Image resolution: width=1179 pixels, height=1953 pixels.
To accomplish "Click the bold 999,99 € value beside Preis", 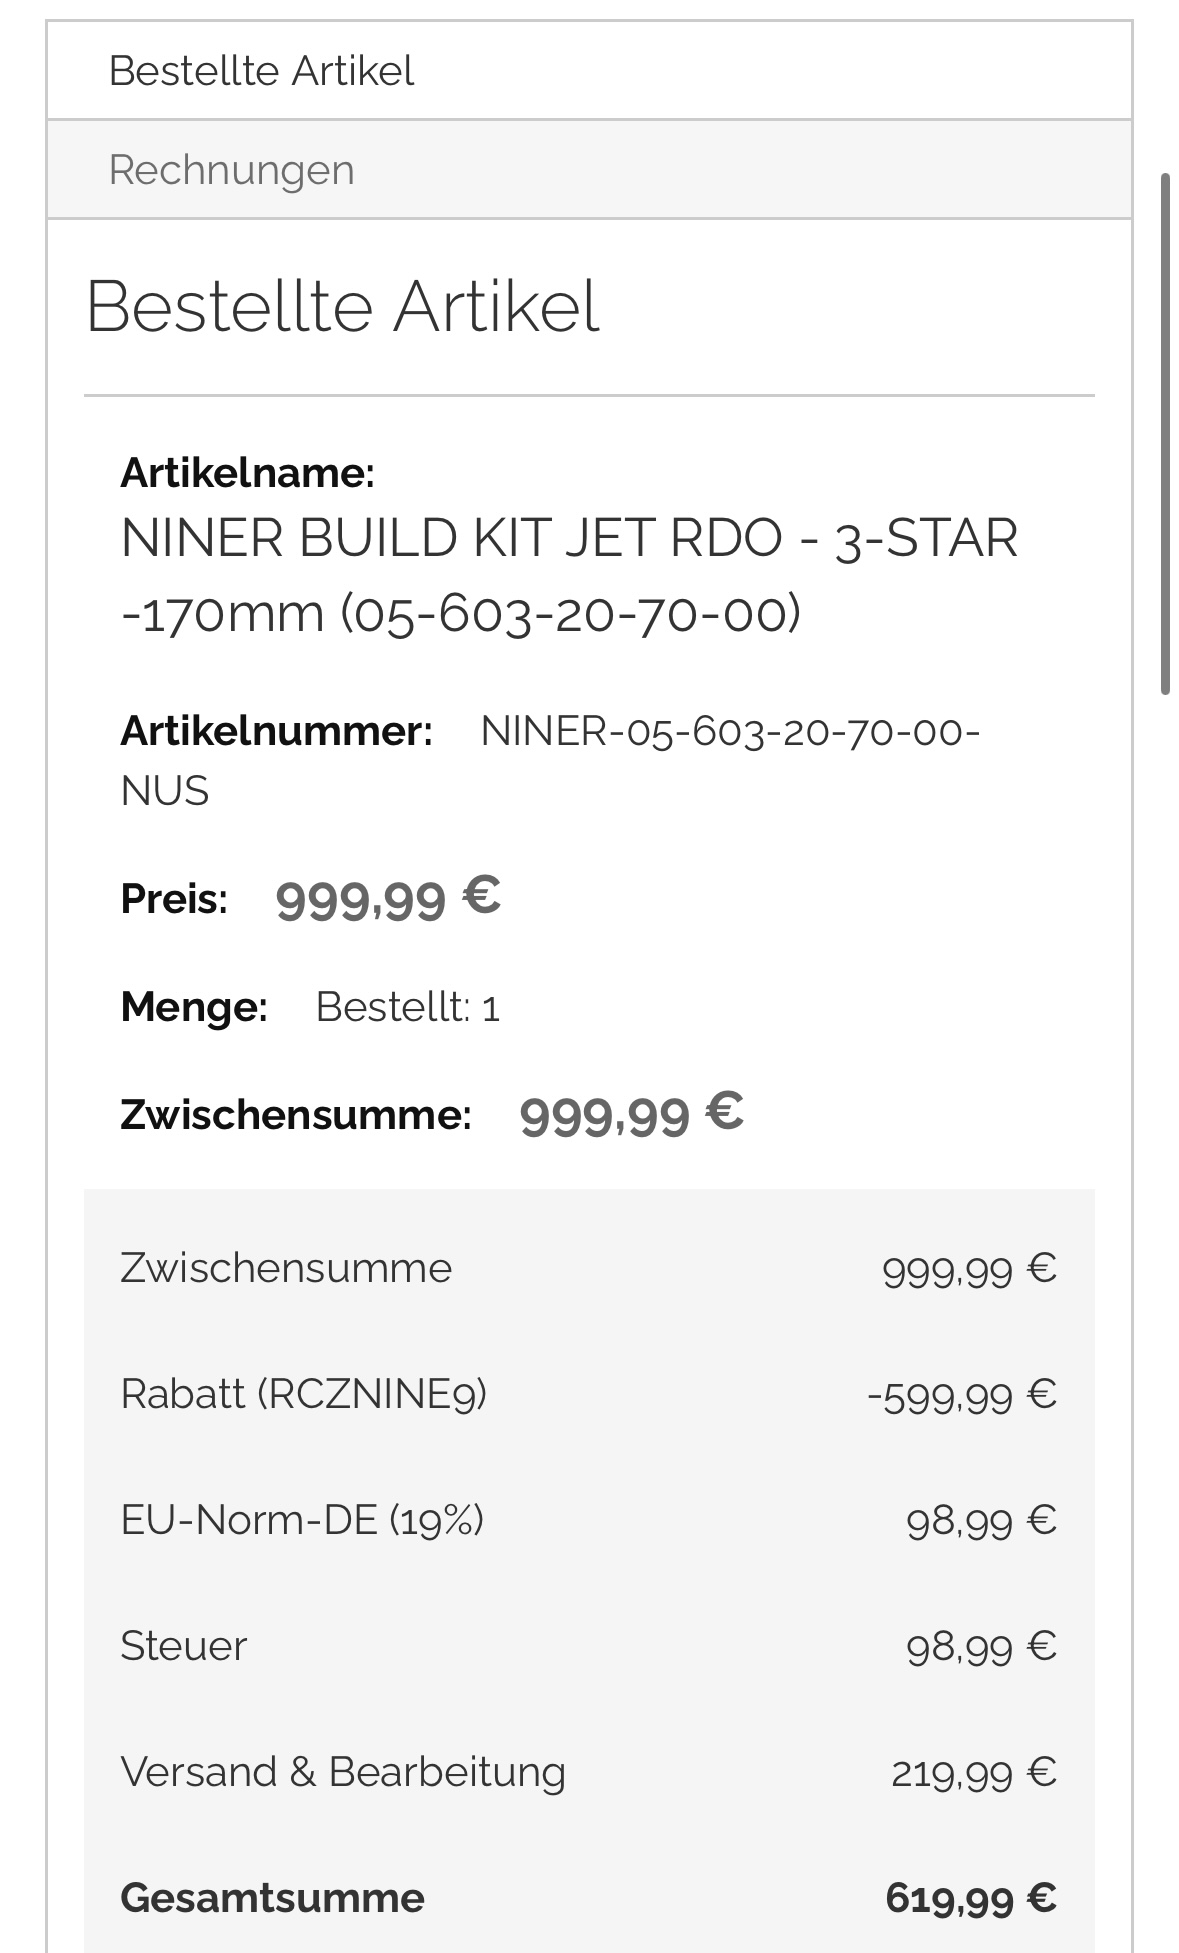I will (x=387, y=897).
